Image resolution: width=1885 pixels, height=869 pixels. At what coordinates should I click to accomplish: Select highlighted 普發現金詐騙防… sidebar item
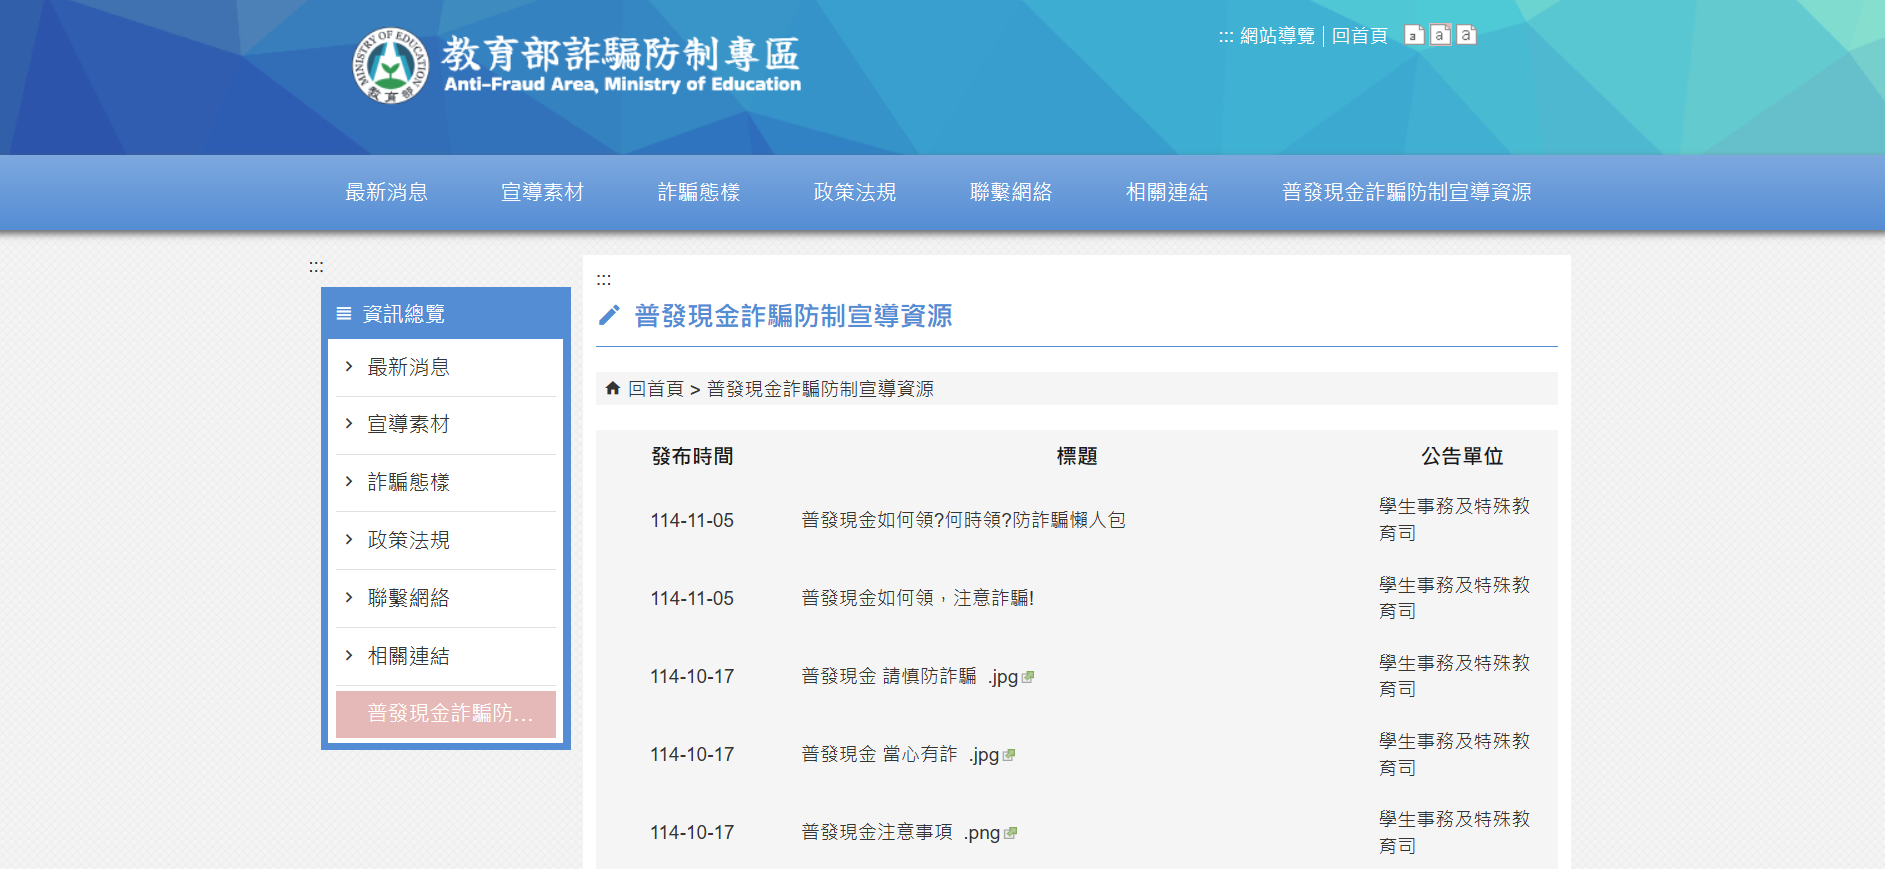point(446,713)
